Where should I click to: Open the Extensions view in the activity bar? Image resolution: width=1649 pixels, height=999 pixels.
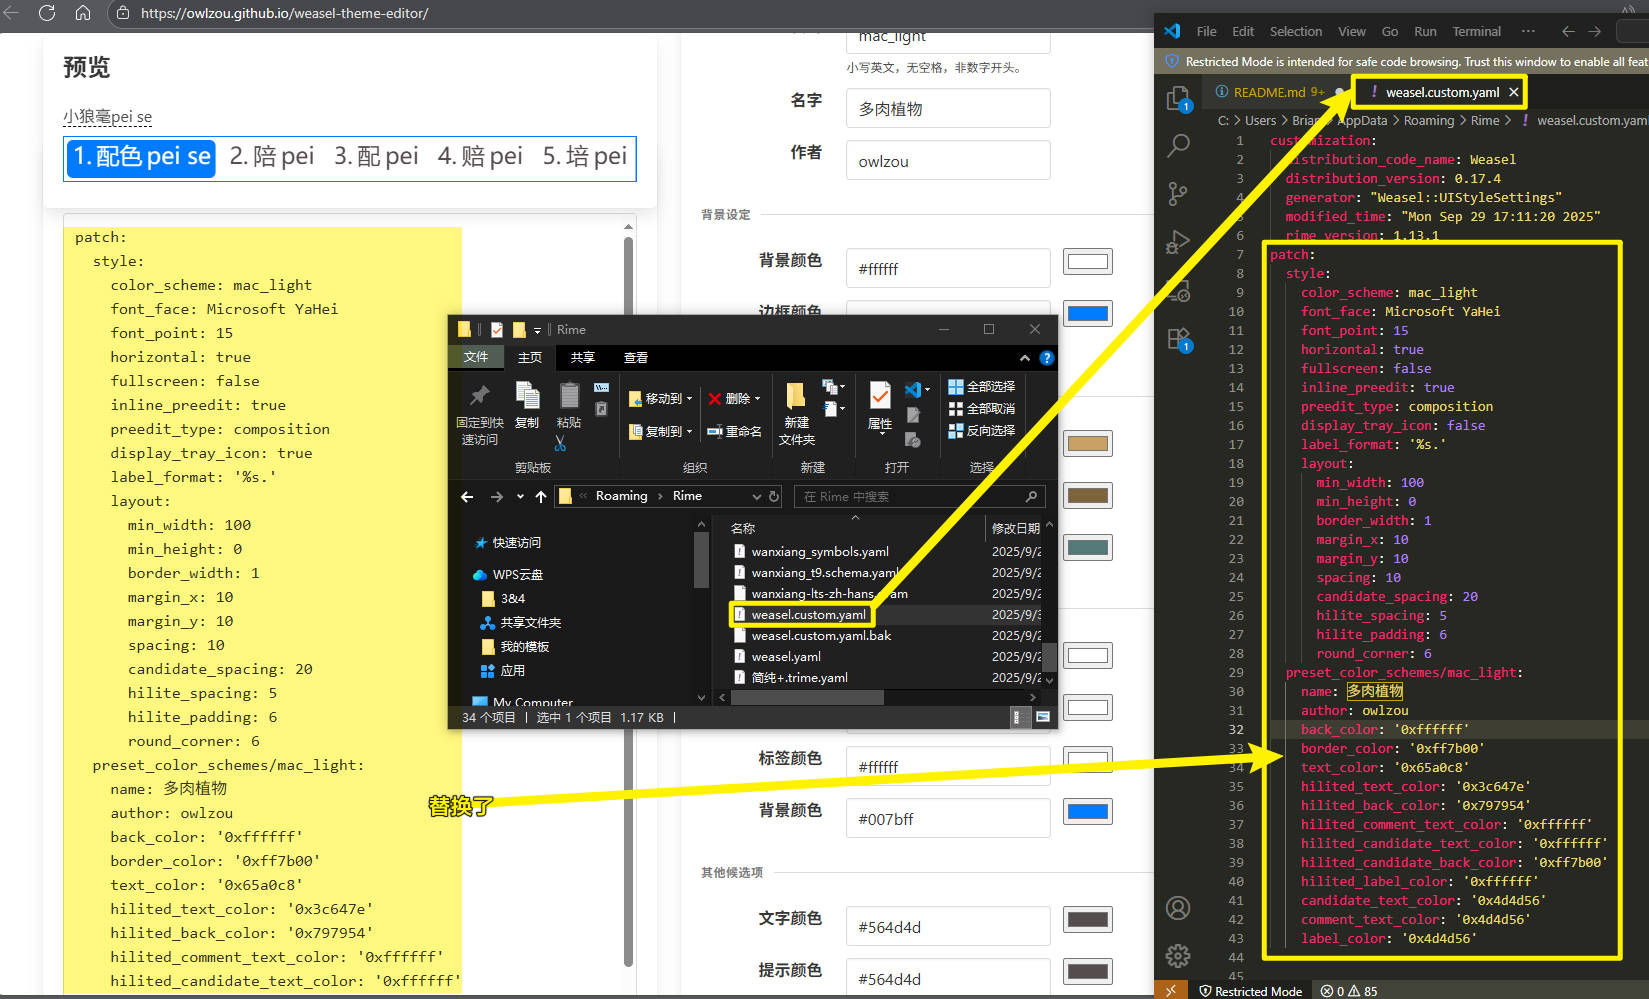[x=1179, y=340]
